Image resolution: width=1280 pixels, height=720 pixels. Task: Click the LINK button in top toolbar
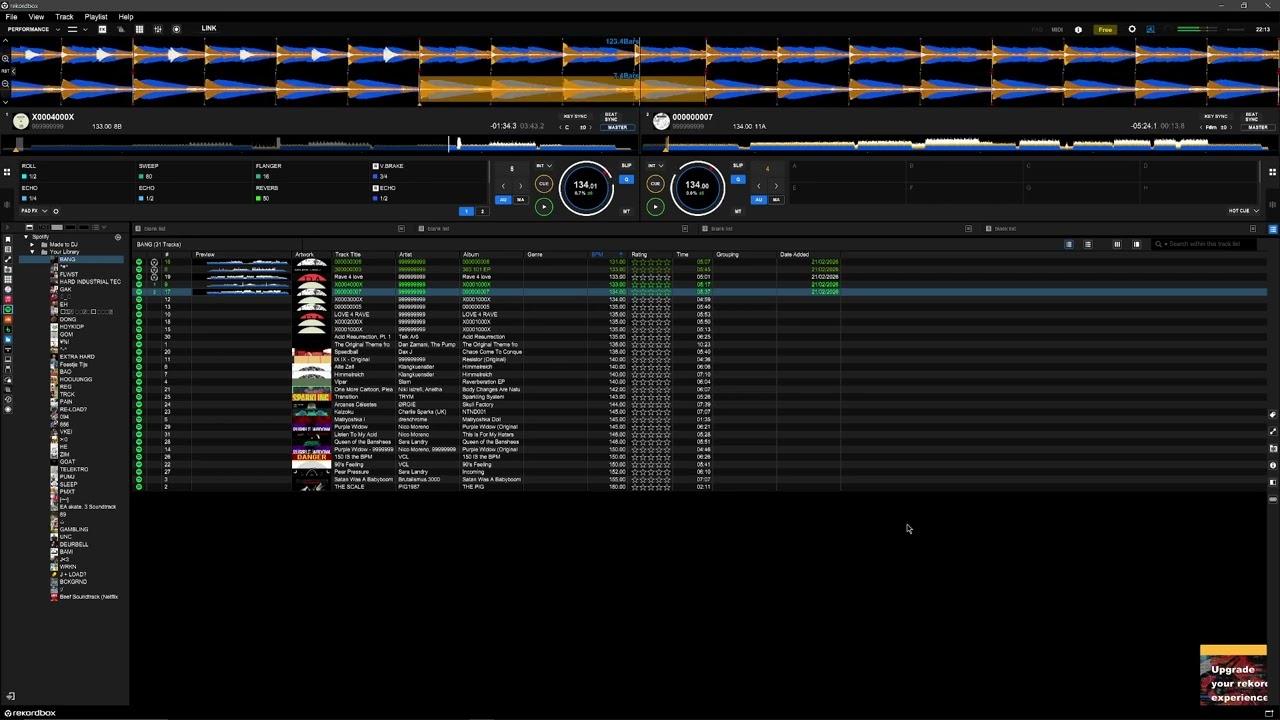(209, 28)
